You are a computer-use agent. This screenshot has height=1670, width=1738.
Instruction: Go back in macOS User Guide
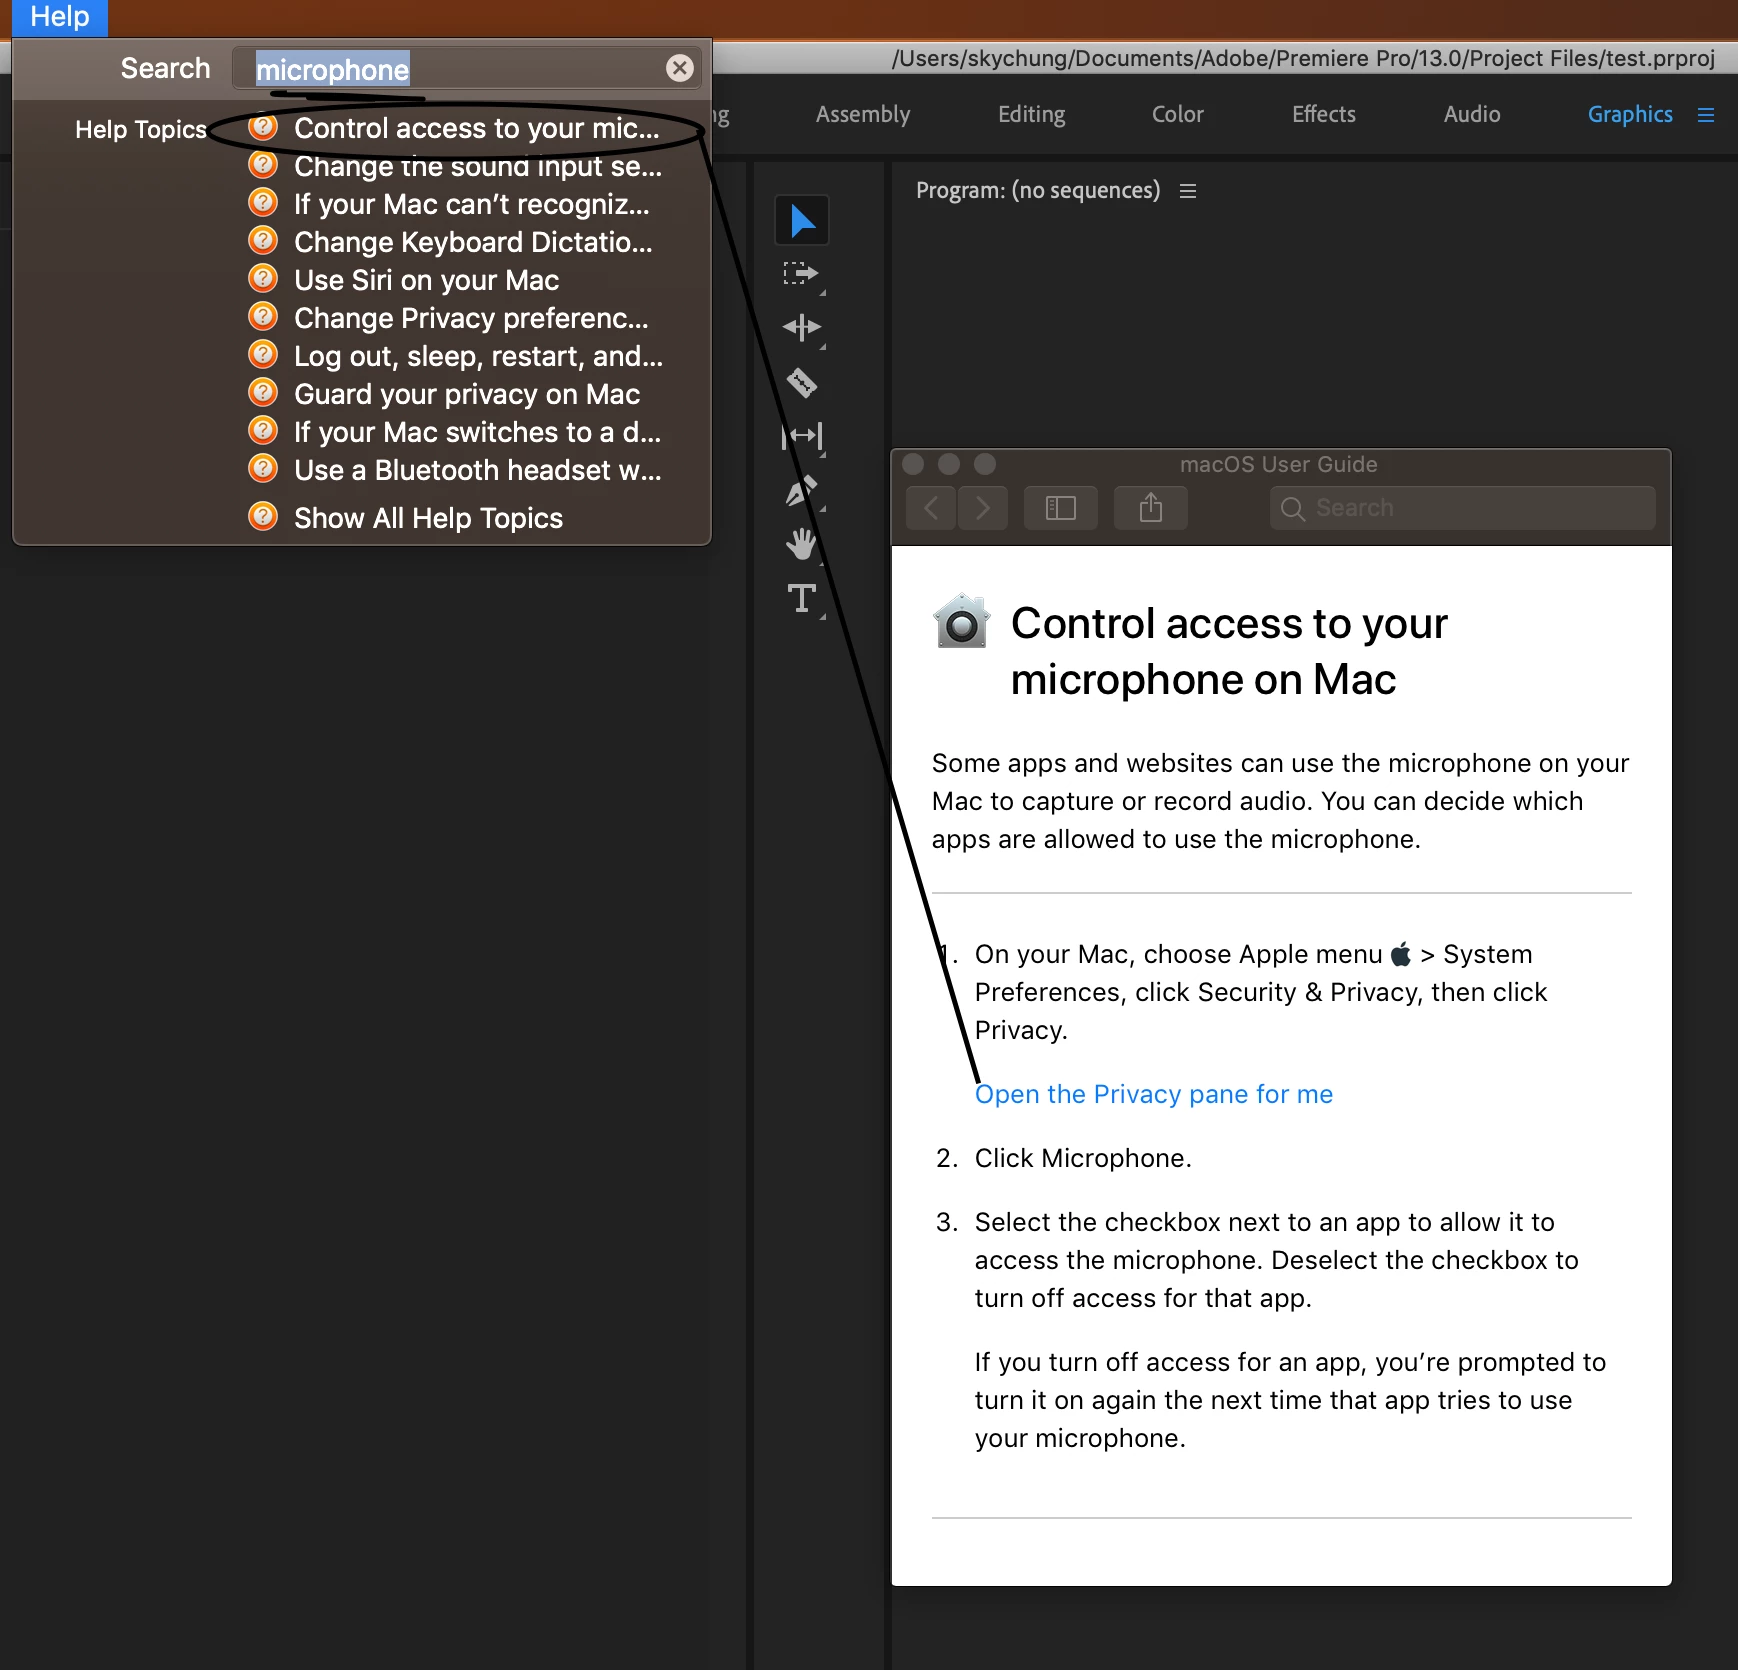point(931,508)
